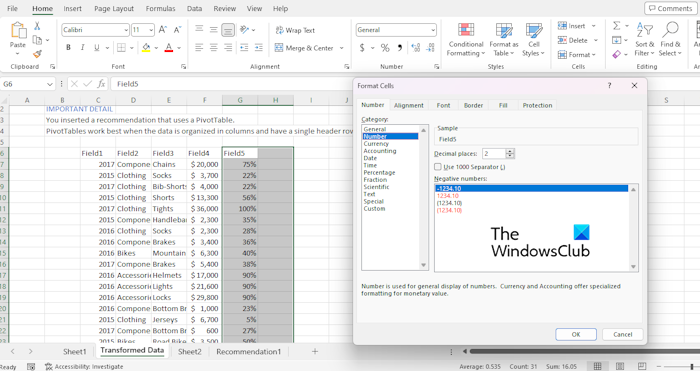Select Percentage in Category list
The image size is (700, 371).
[x=379, y=172]
